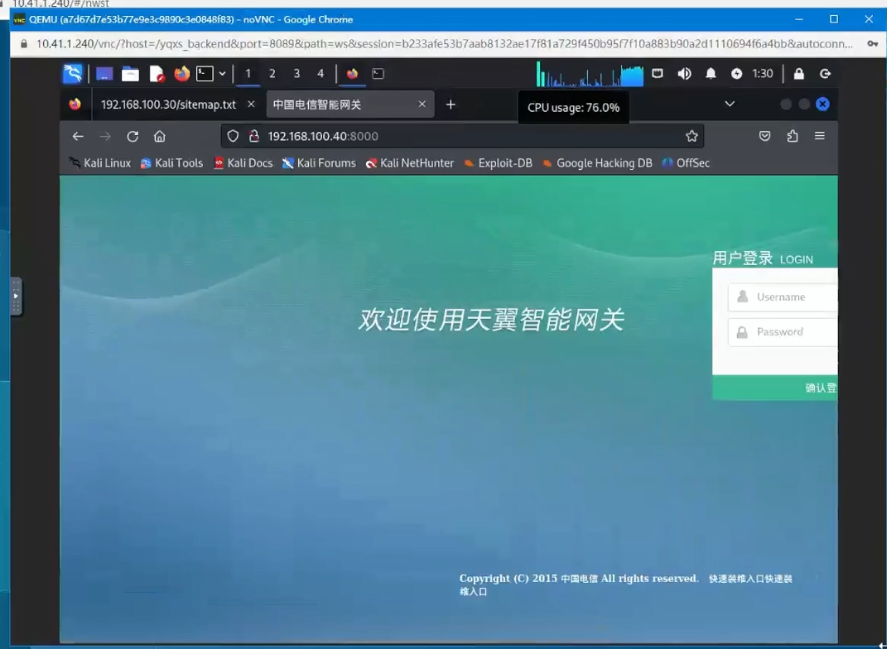The image size is (887, 649).
Task: Reload the current page
Action: click(132, 136)
